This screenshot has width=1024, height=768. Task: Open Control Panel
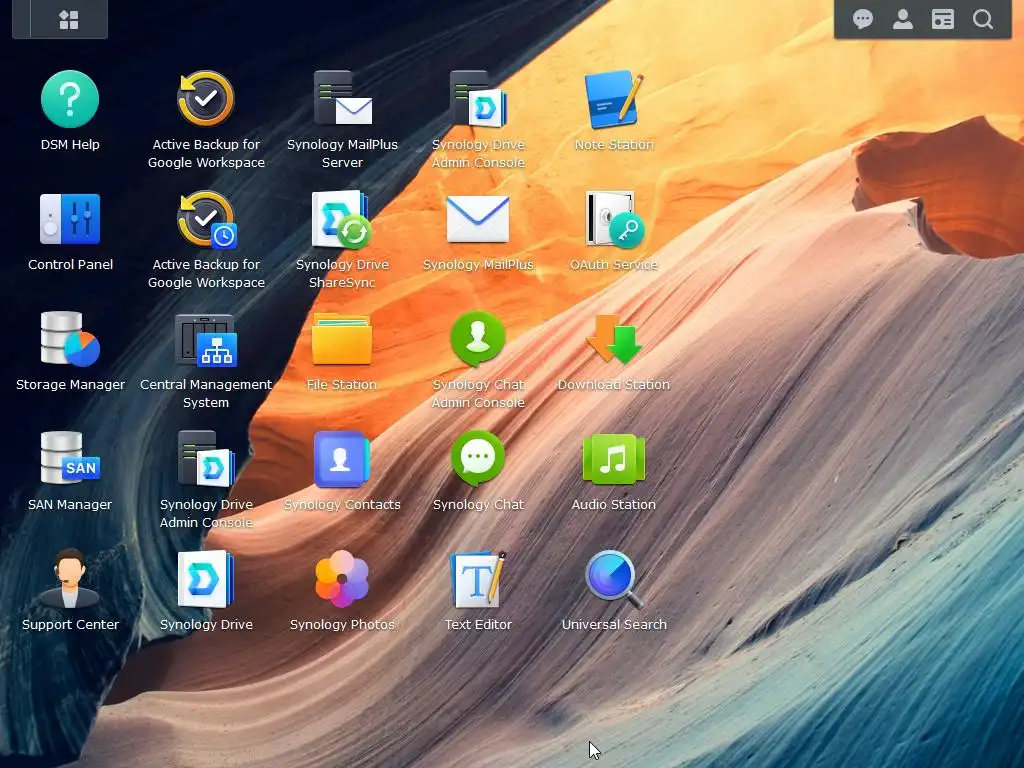pos(70,219)
